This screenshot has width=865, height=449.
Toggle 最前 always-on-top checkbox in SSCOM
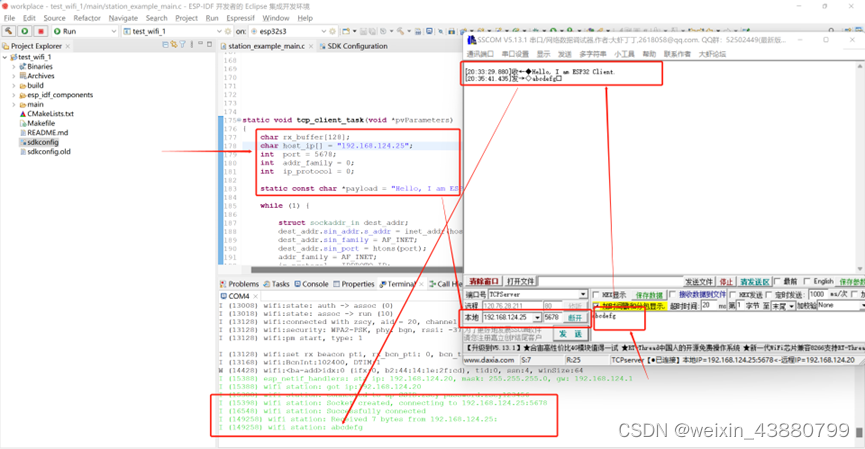pyautogui.click(x=778, y=281)
